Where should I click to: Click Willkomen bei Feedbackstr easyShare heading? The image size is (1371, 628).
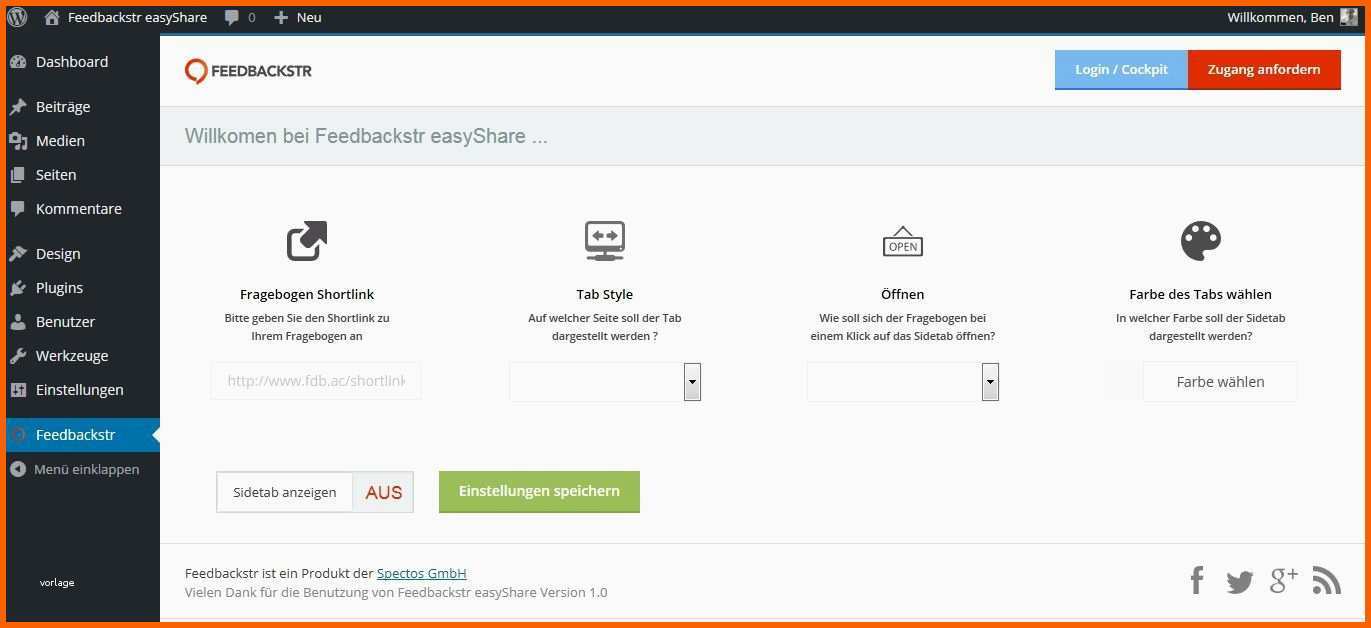(366, 137)
